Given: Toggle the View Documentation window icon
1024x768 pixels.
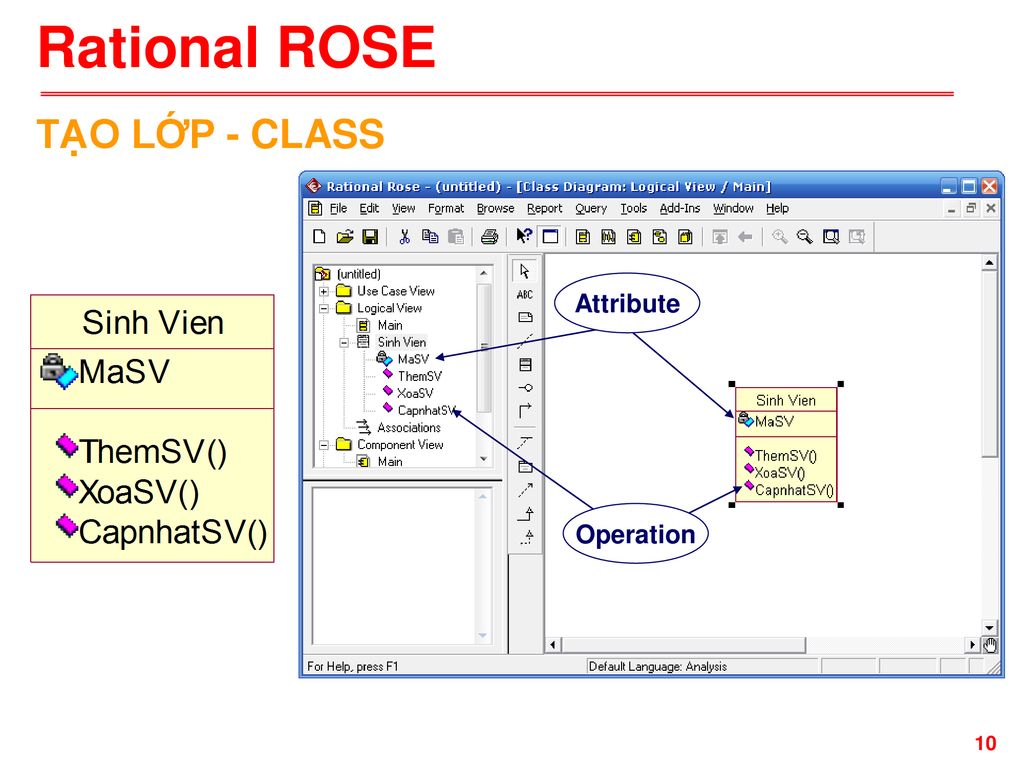Looking at the screenshot, I should 551,236.
